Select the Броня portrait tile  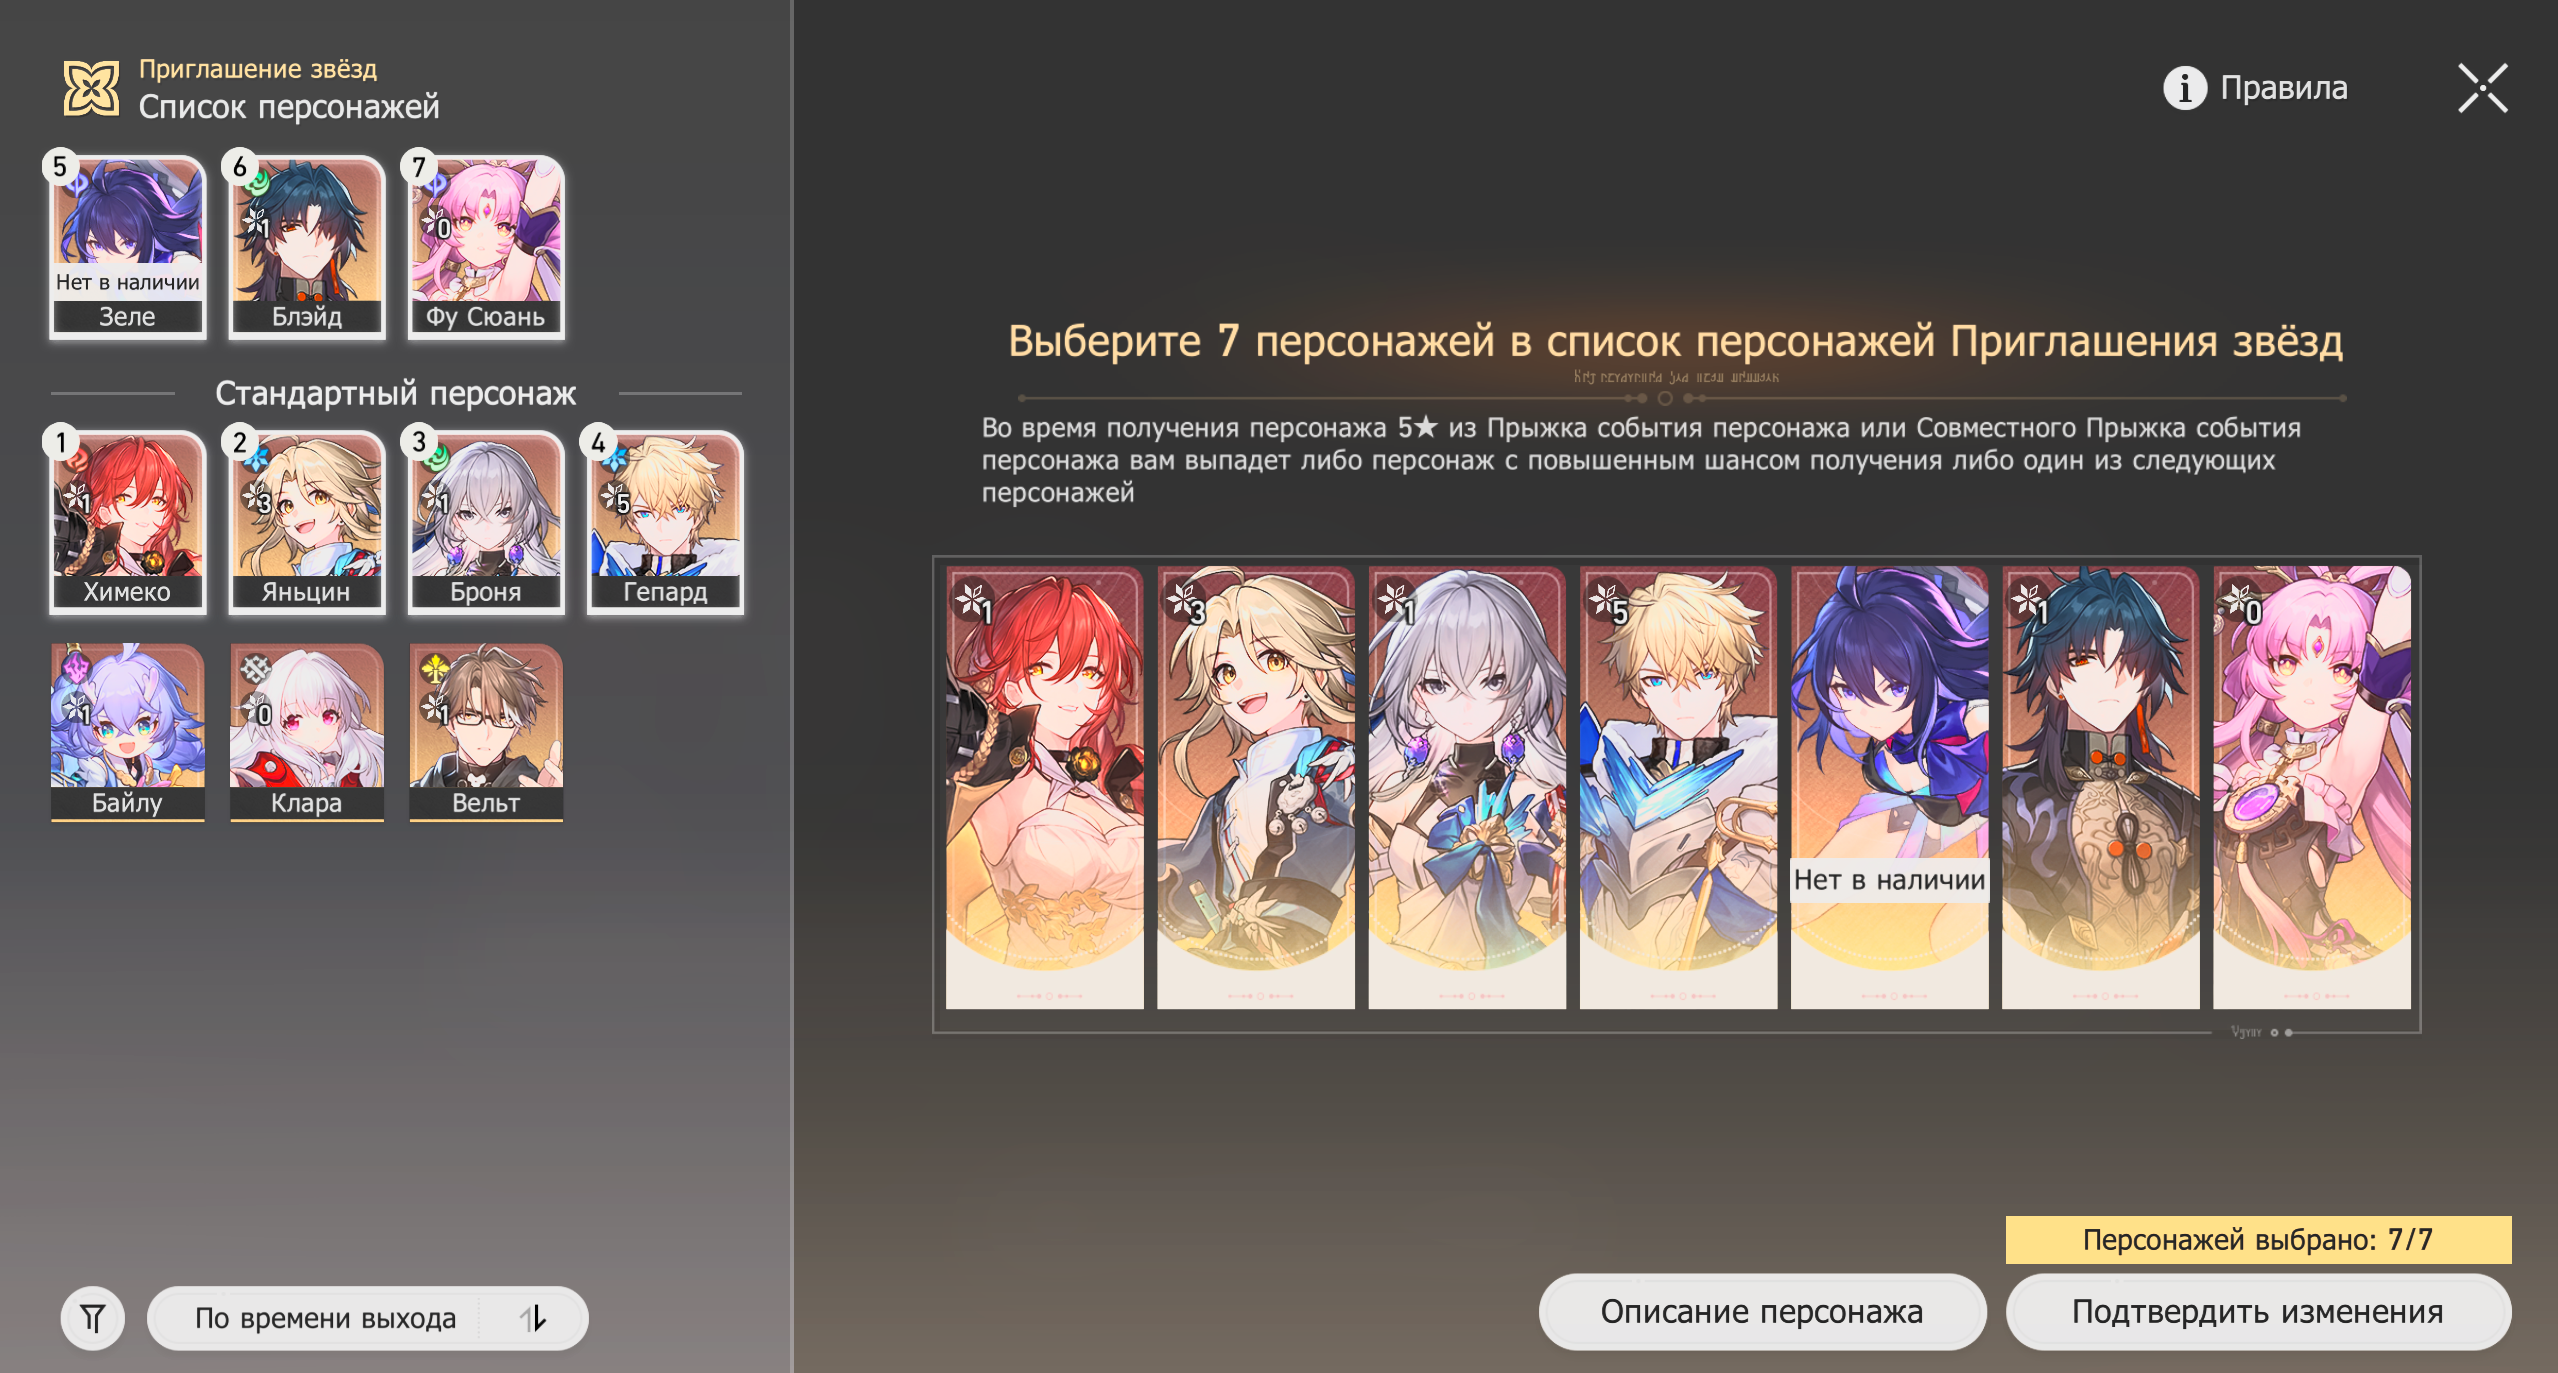(x=486, y=522)
